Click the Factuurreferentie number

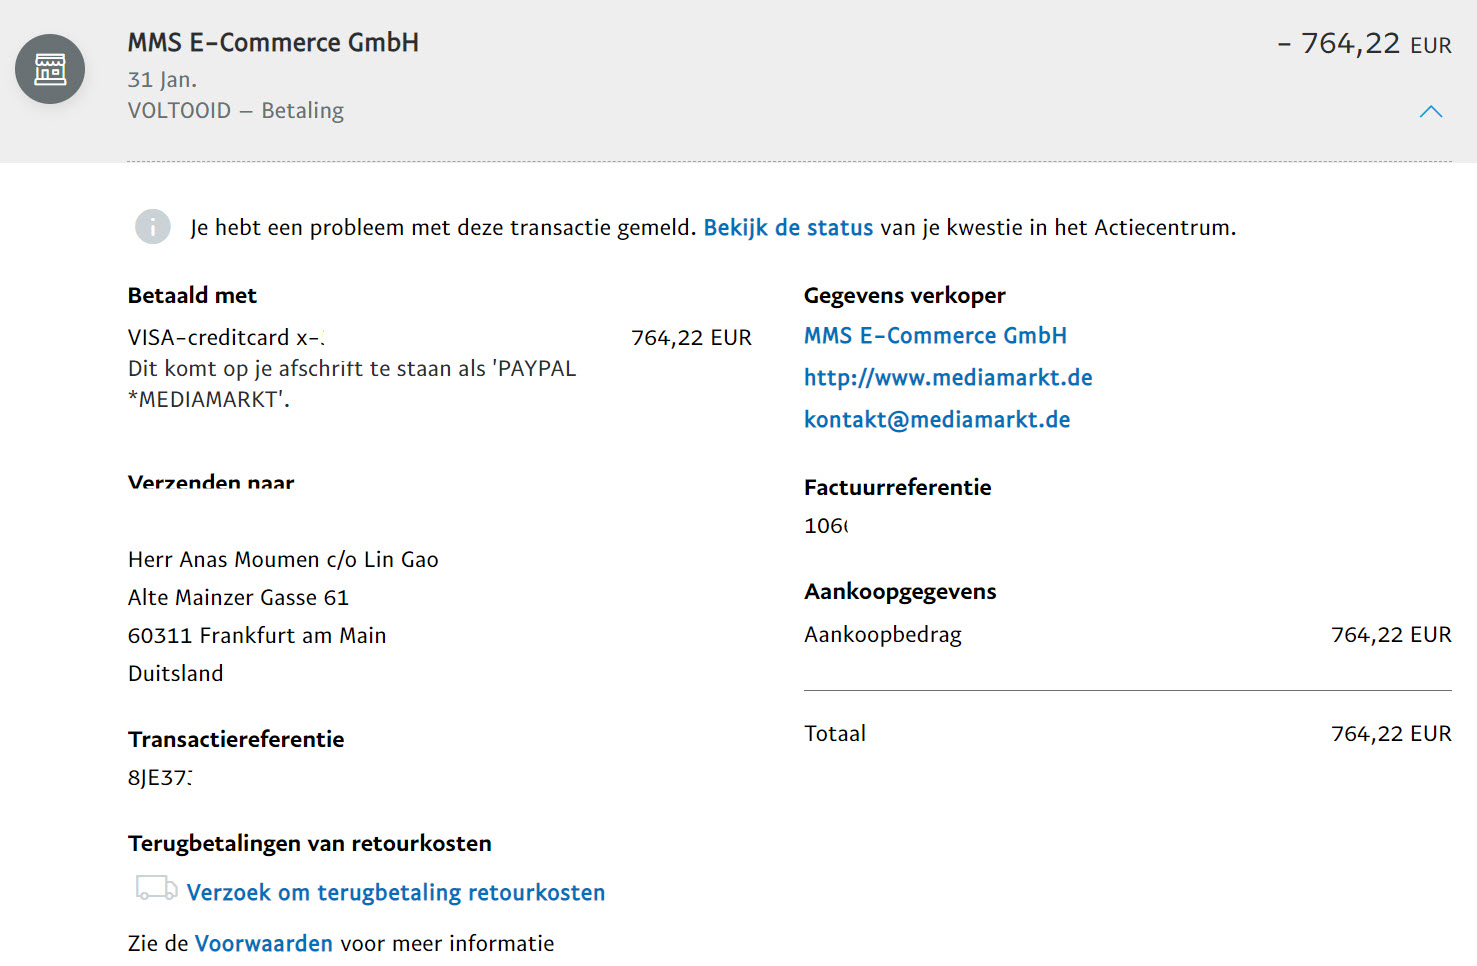pos(825,526)
